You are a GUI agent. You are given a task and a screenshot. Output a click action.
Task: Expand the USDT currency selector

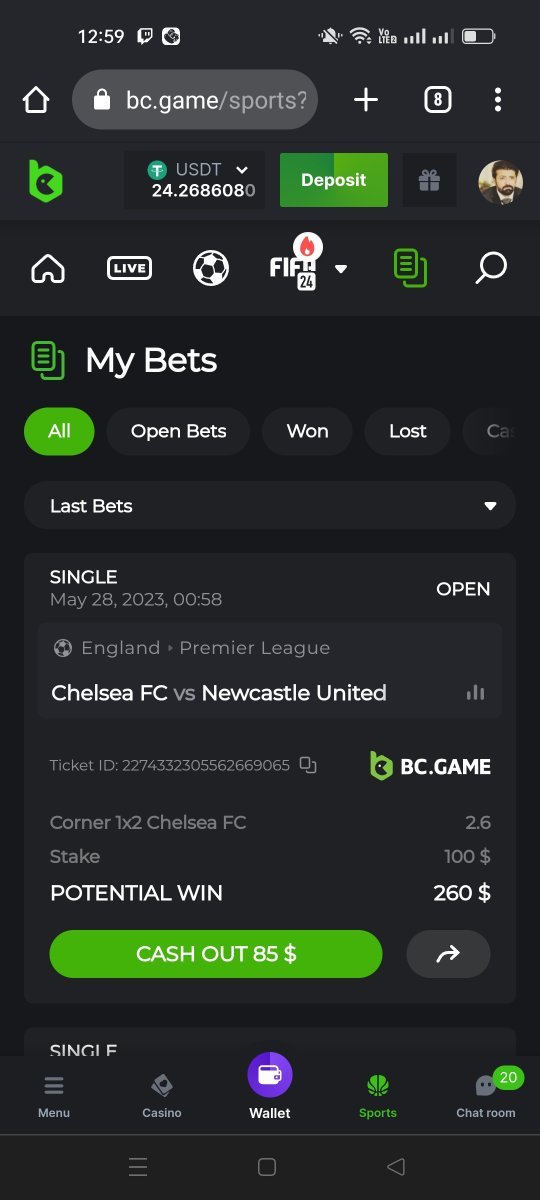[197, 180]
